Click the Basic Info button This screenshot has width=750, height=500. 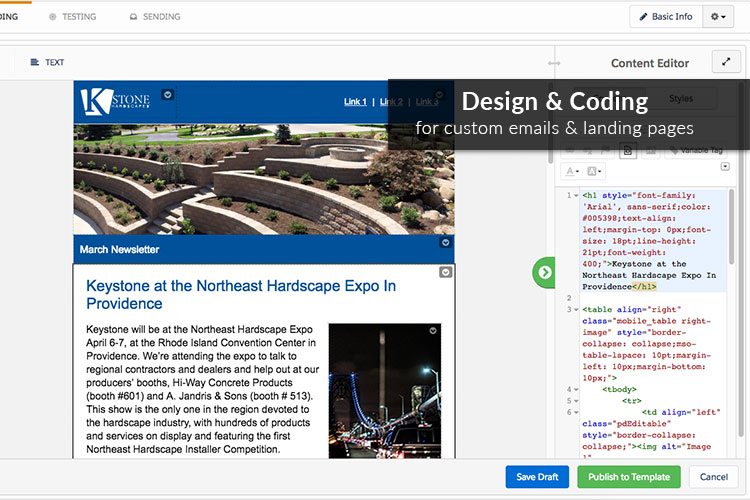[666, 17]
